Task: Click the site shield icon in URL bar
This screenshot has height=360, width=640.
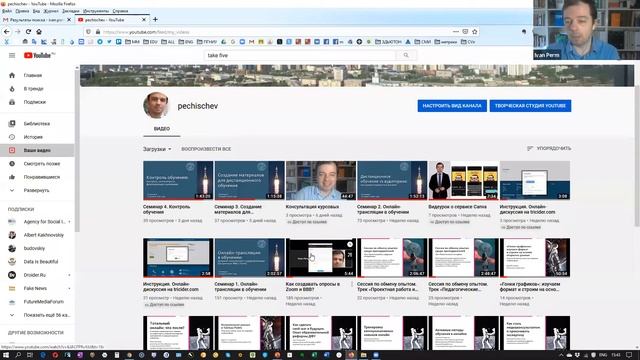Action: [88, 31]
